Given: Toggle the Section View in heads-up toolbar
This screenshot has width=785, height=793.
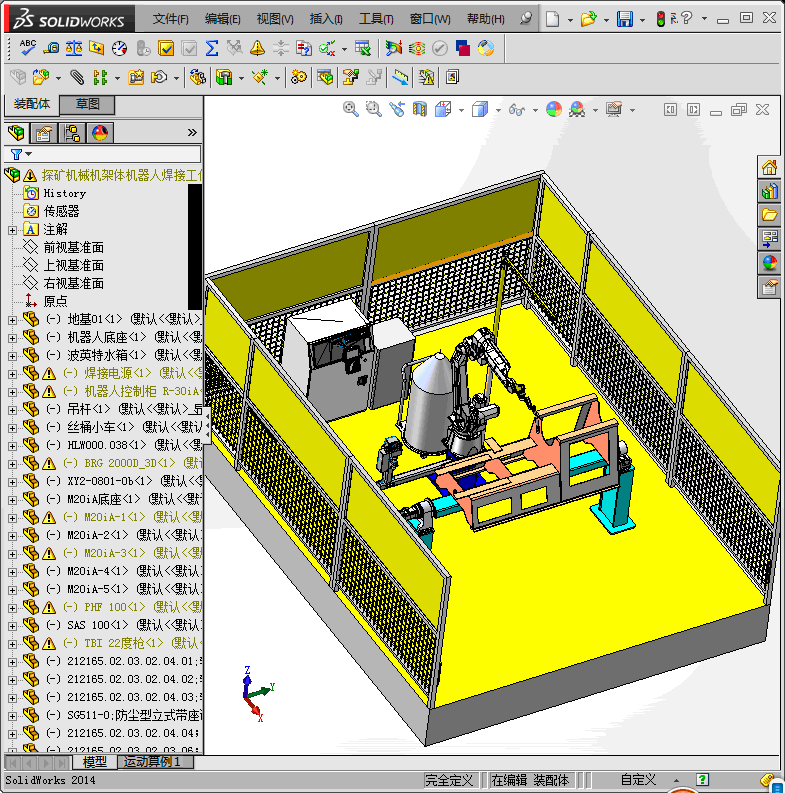Looking at the screenshot, I should [420, 109].
